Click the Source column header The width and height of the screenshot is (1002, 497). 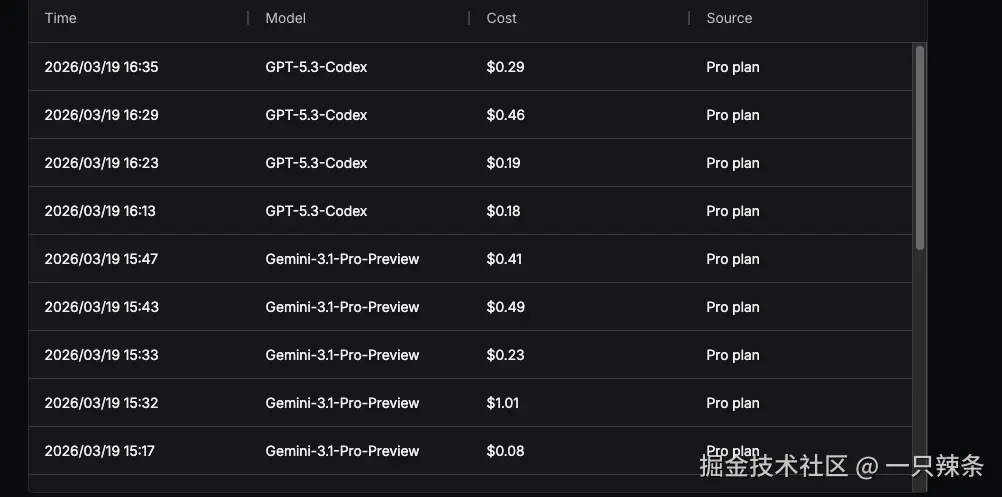(729, 18)
